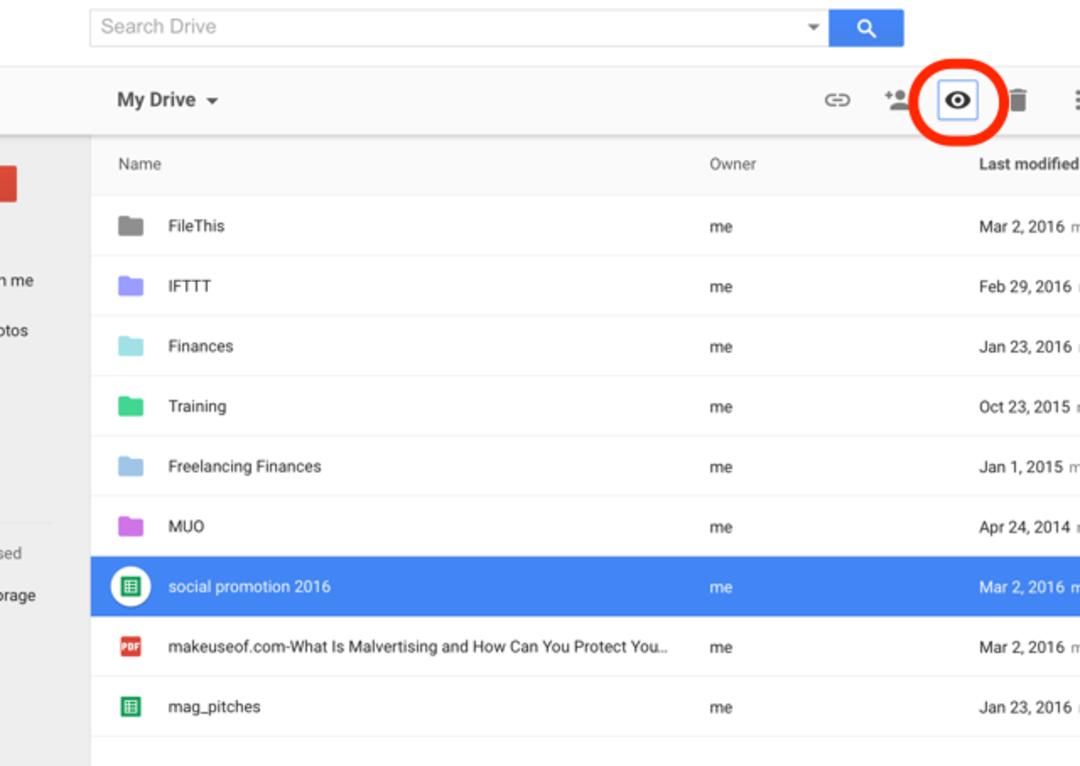Click into the Search Drive field
The image size is (1080, 766).
[448, 28]
